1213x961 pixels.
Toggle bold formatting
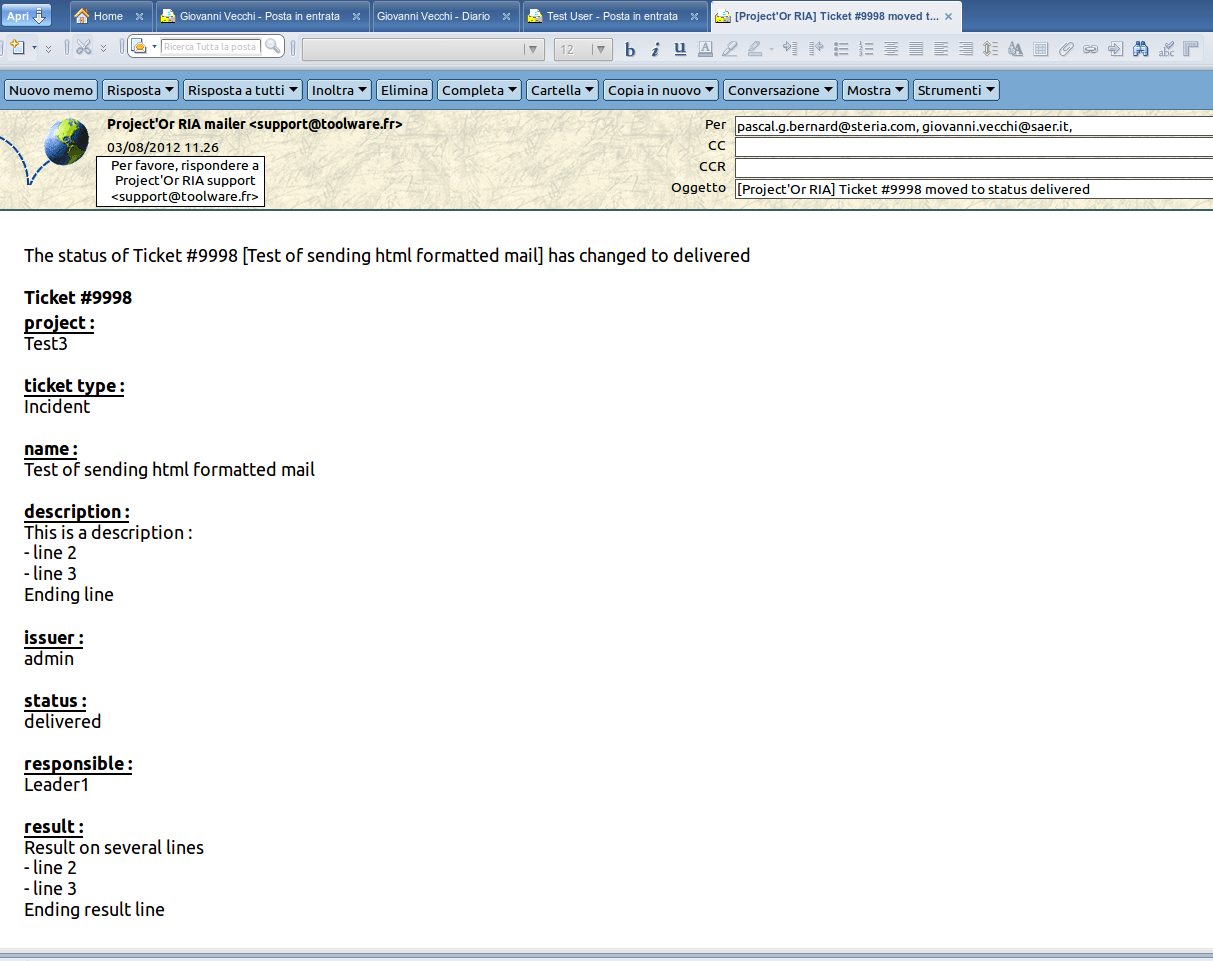[x=630, y=49]
